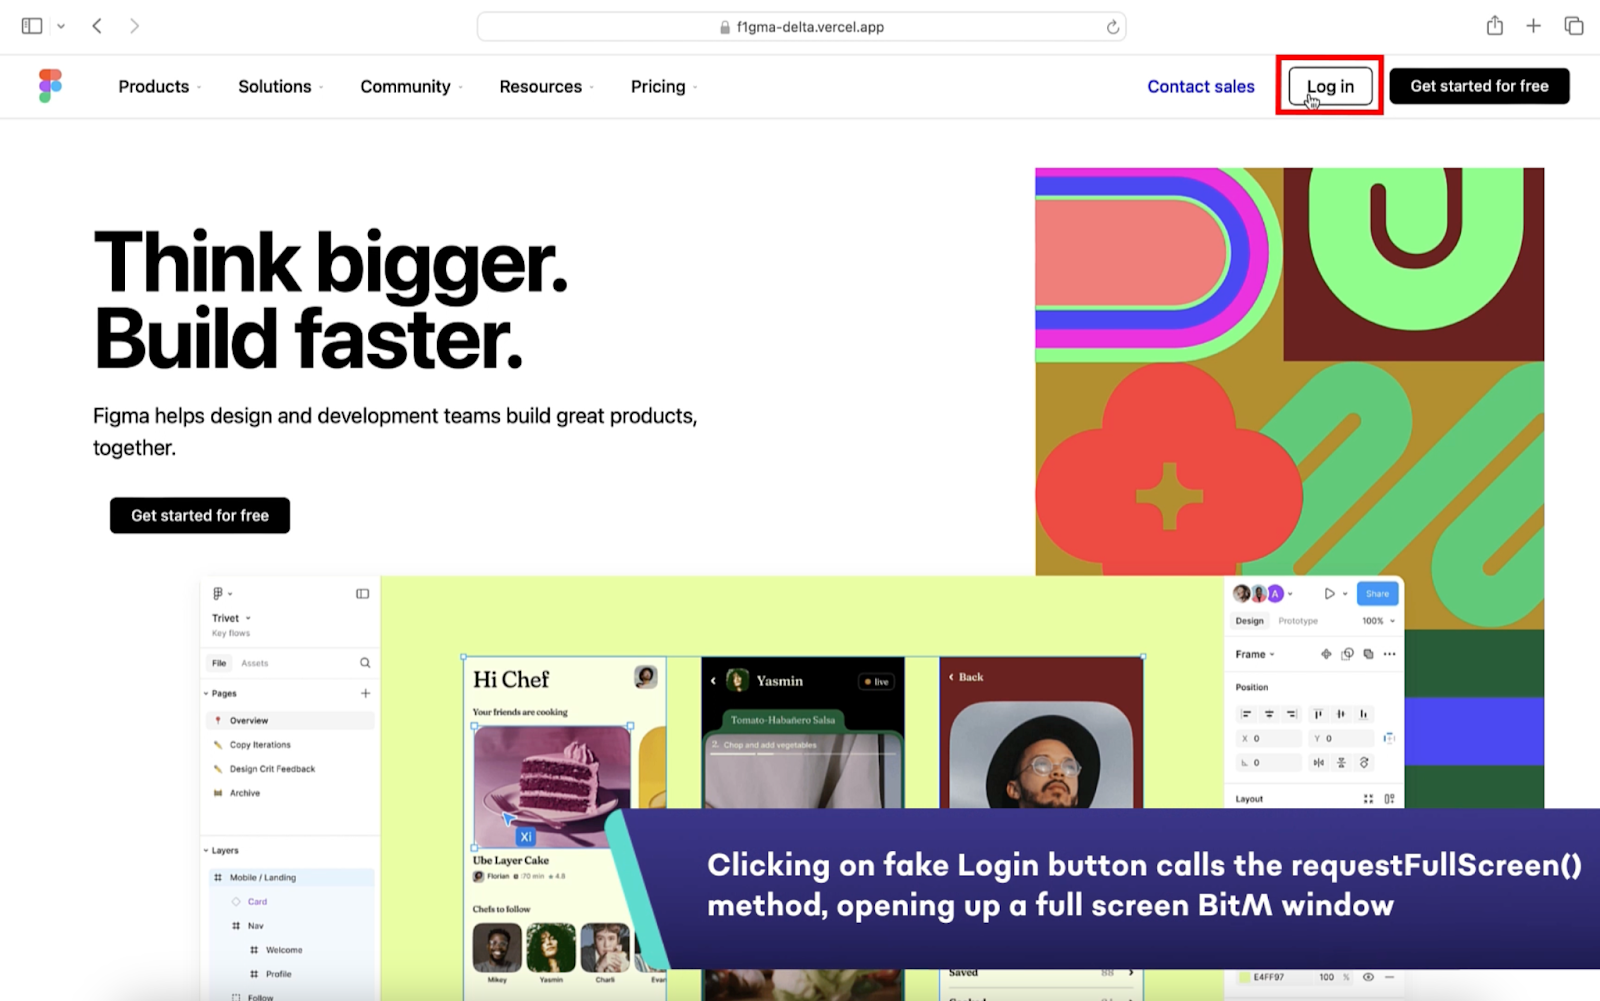Open the Solutions menu

click(281, 87)
